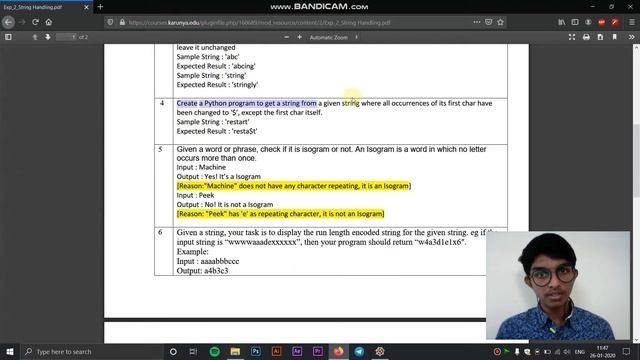Go back to the previous page

(x=9, y=22)
